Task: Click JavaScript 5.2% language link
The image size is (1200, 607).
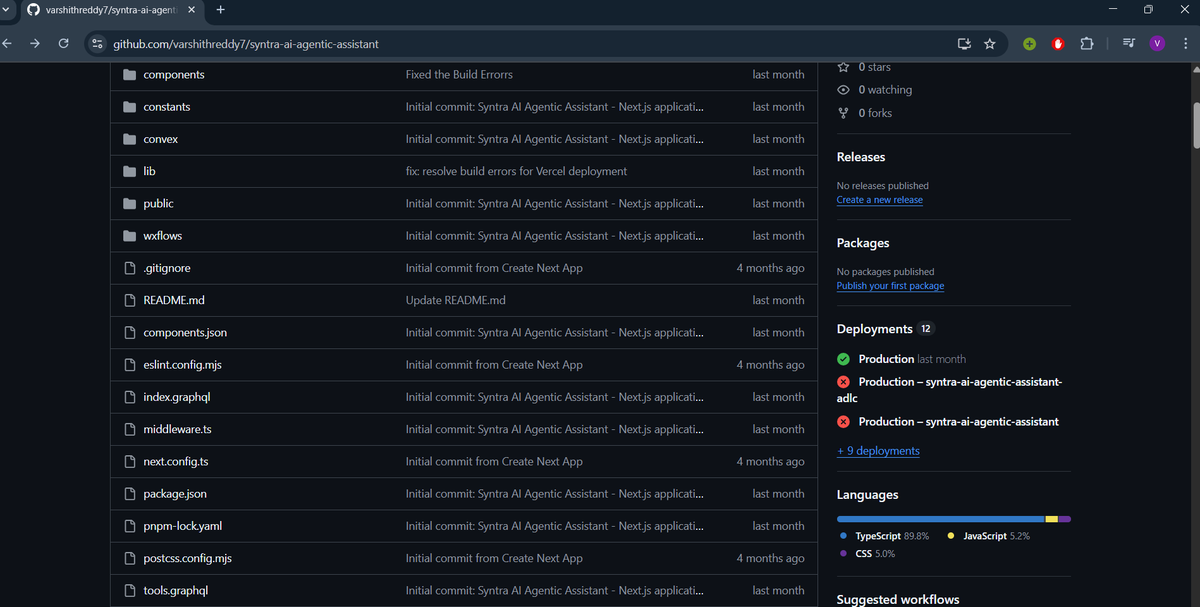Action: (x=988, y=536)
